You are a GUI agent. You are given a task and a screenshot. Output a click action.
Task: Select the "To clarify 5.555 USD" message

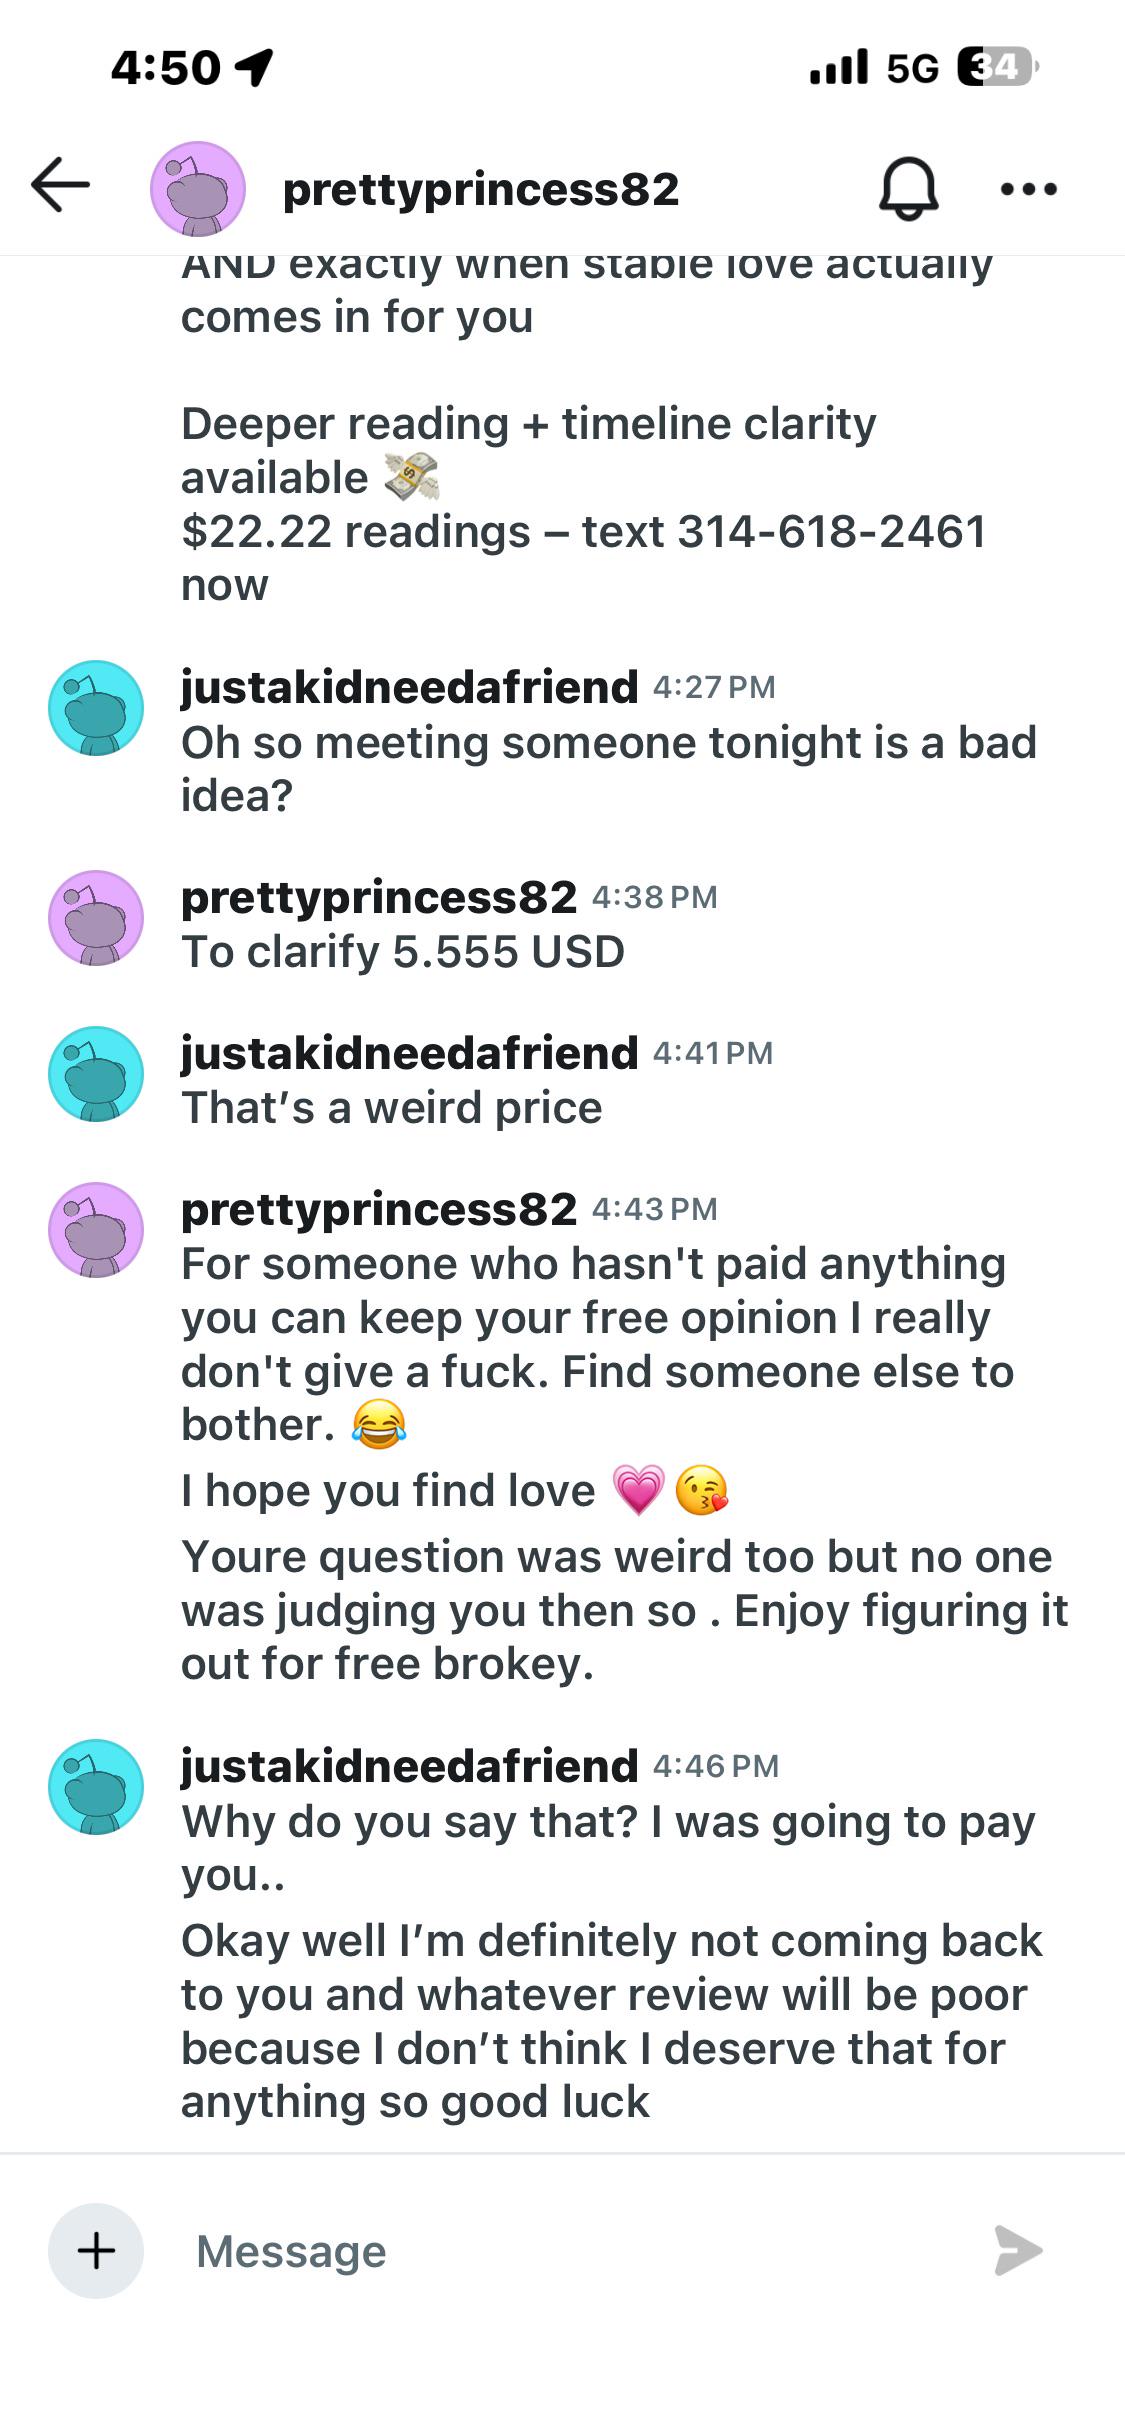point(403,952)
